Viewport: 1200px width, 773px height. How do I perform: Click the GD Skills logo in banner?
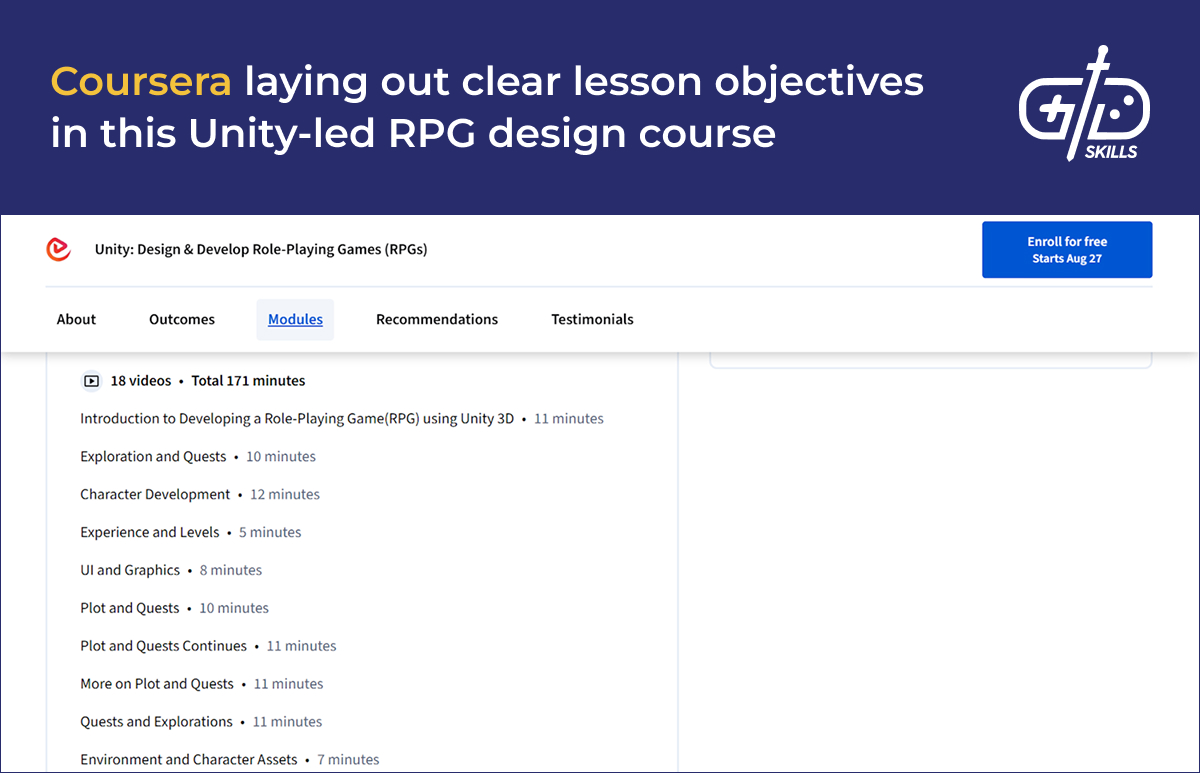click(1084, 103)
